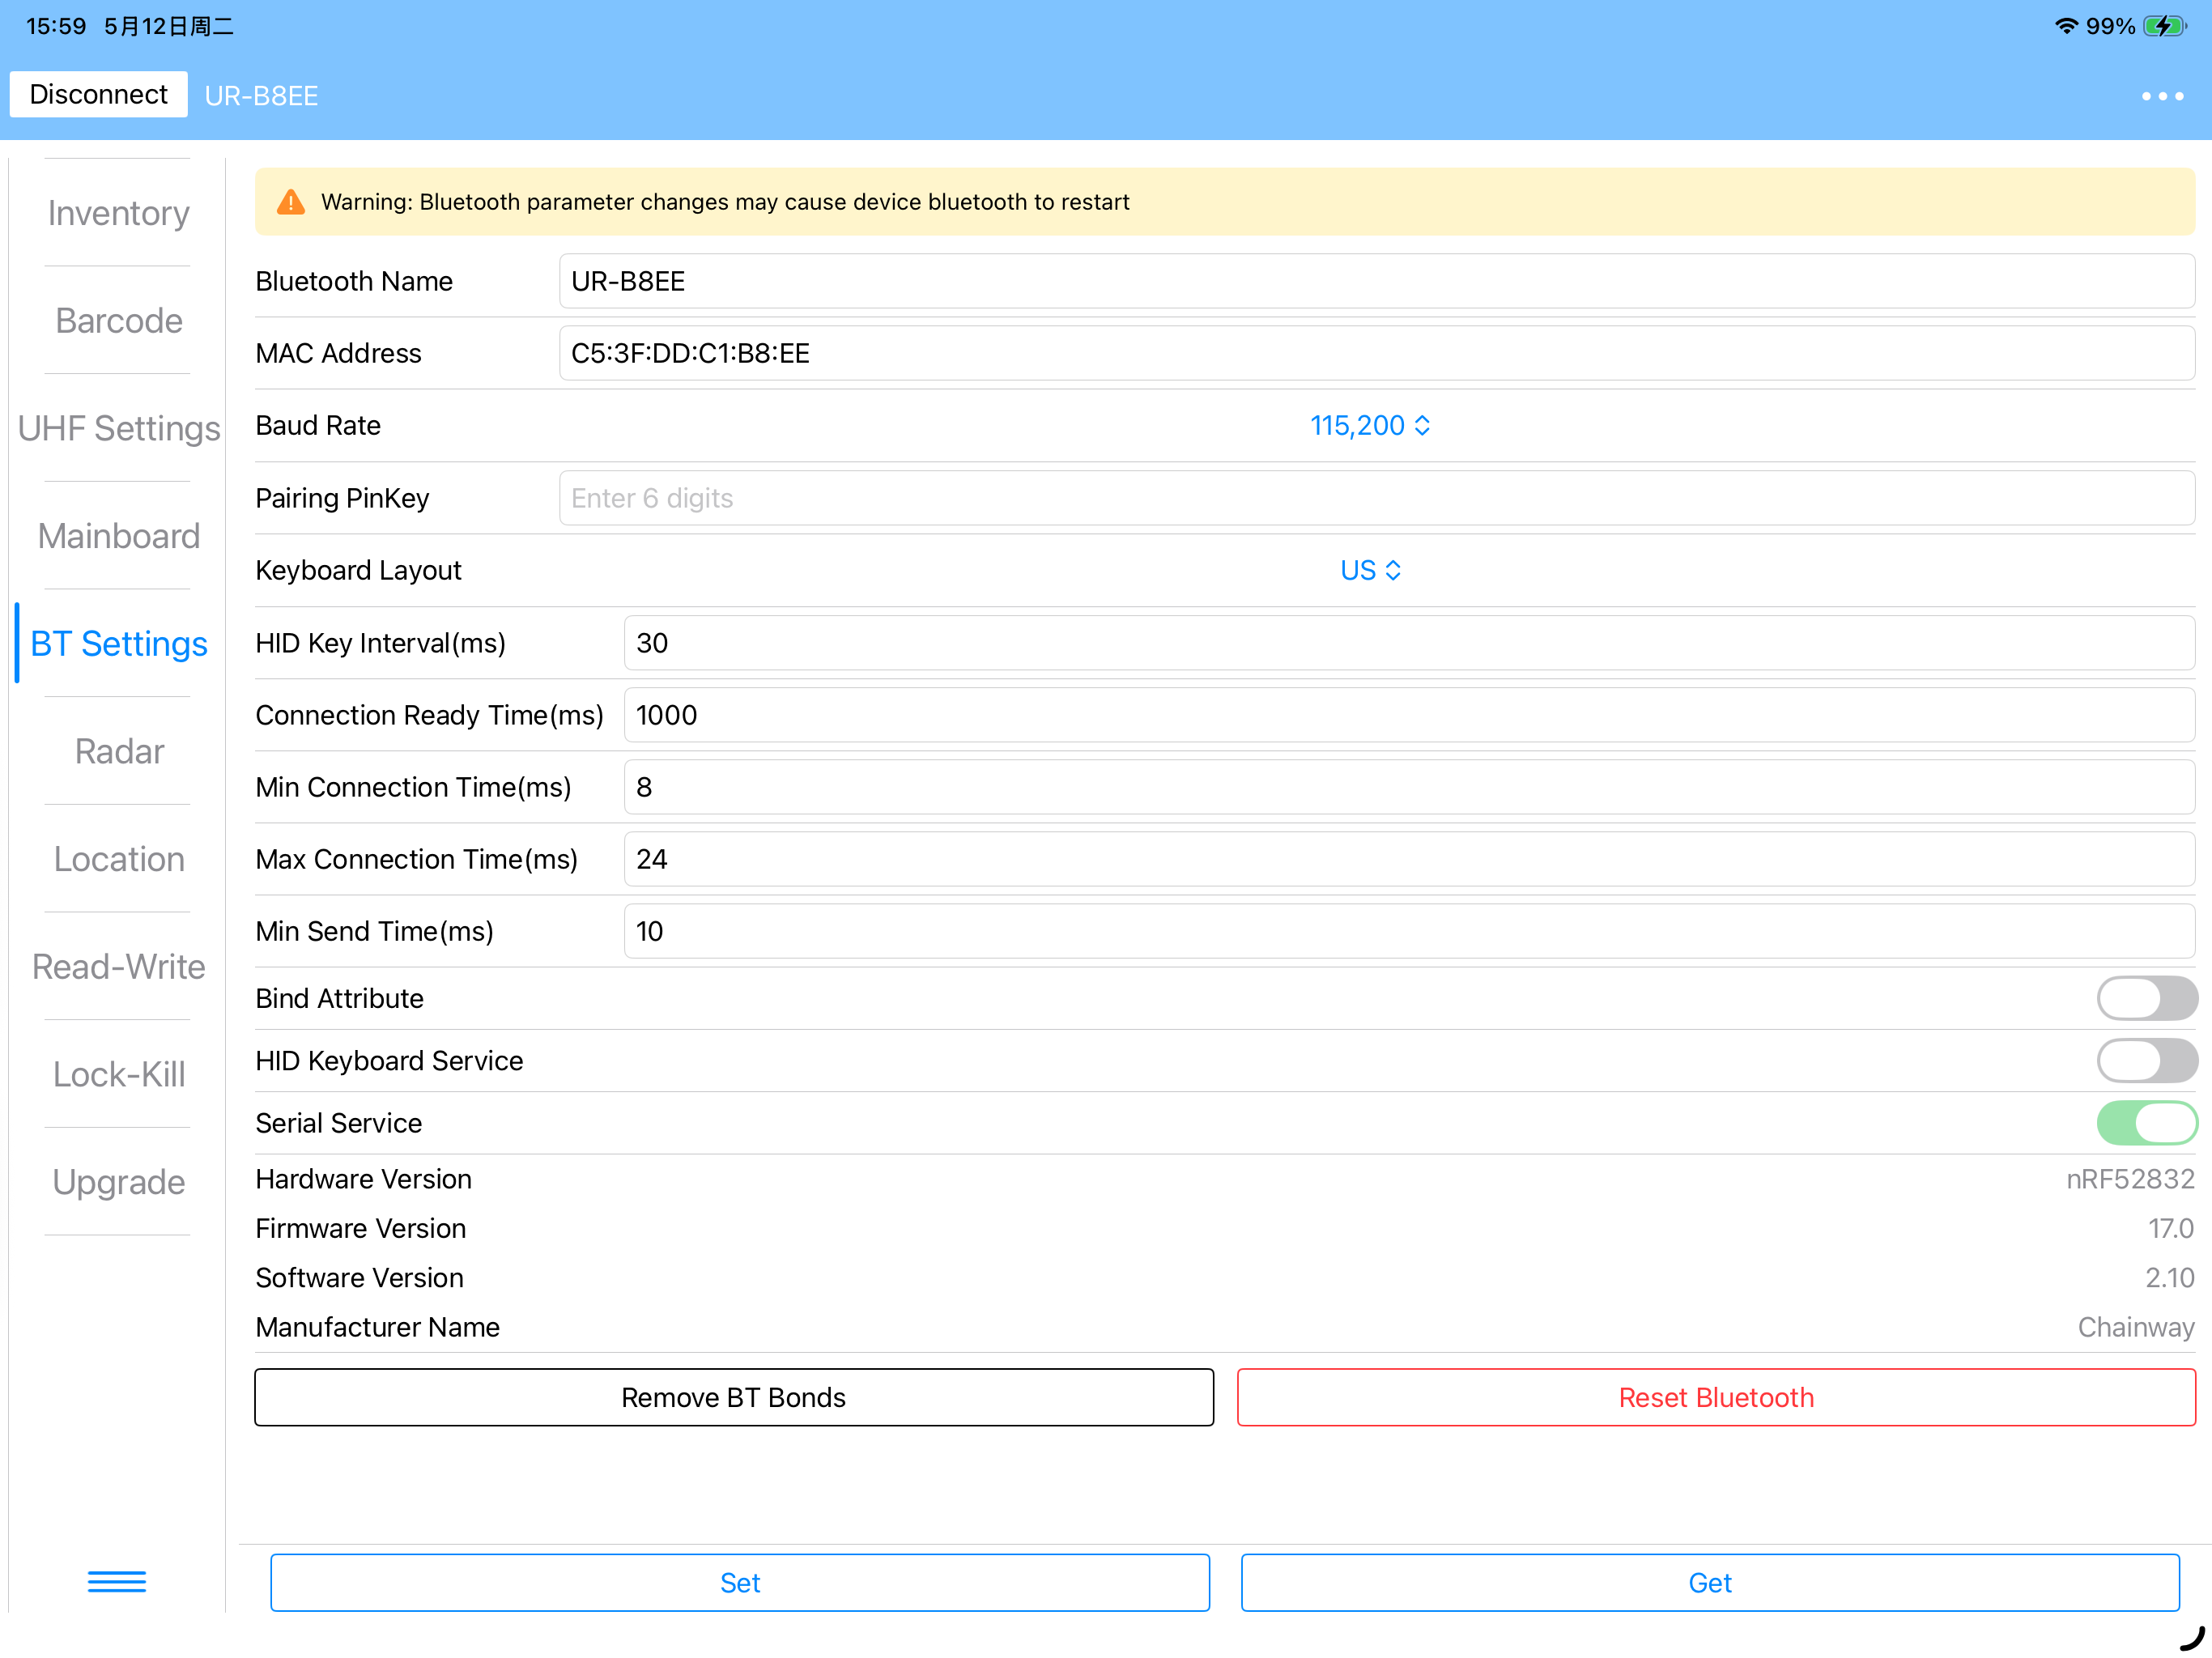Screen dimensions: 2212x1658
Task: Tap the nRF52832 hardware version value
Action: (x=2130, y=1179)
